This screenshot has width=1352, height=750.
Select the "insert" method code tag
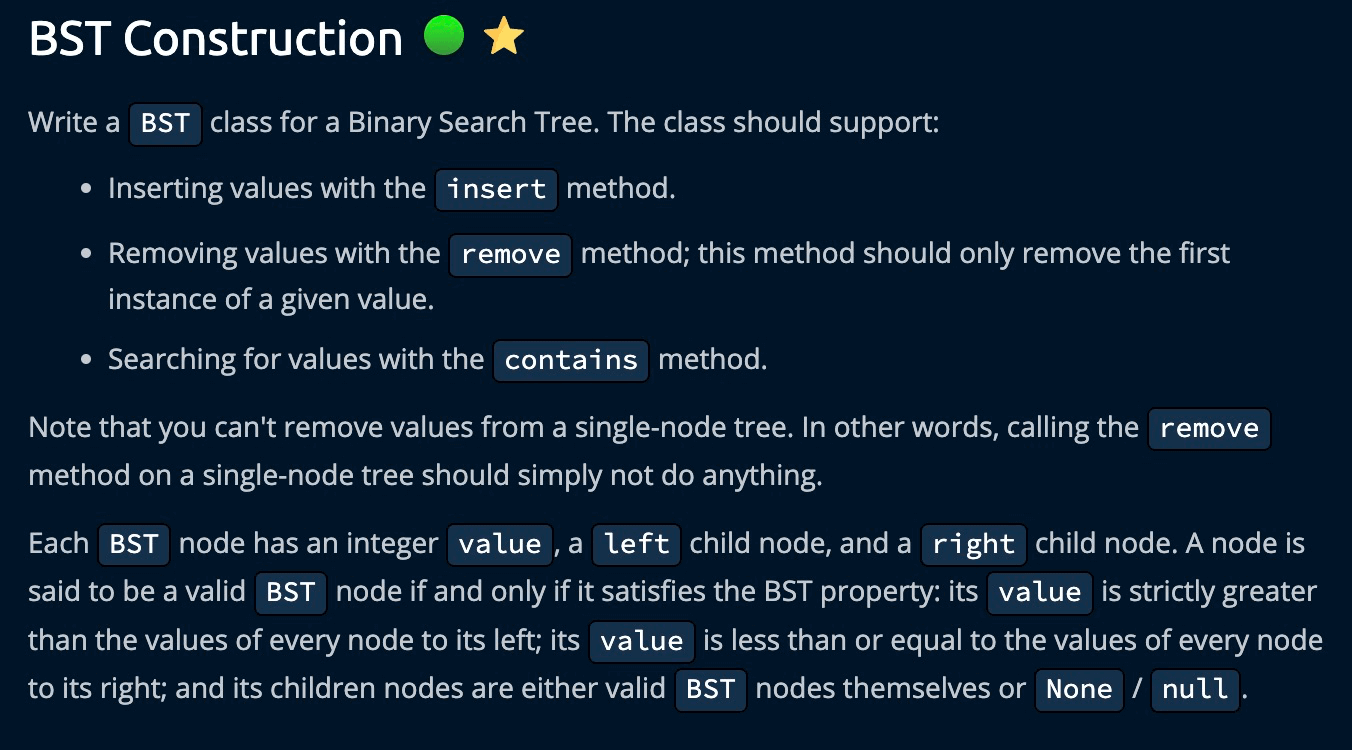pyautogui.click(x=496, y=189)
